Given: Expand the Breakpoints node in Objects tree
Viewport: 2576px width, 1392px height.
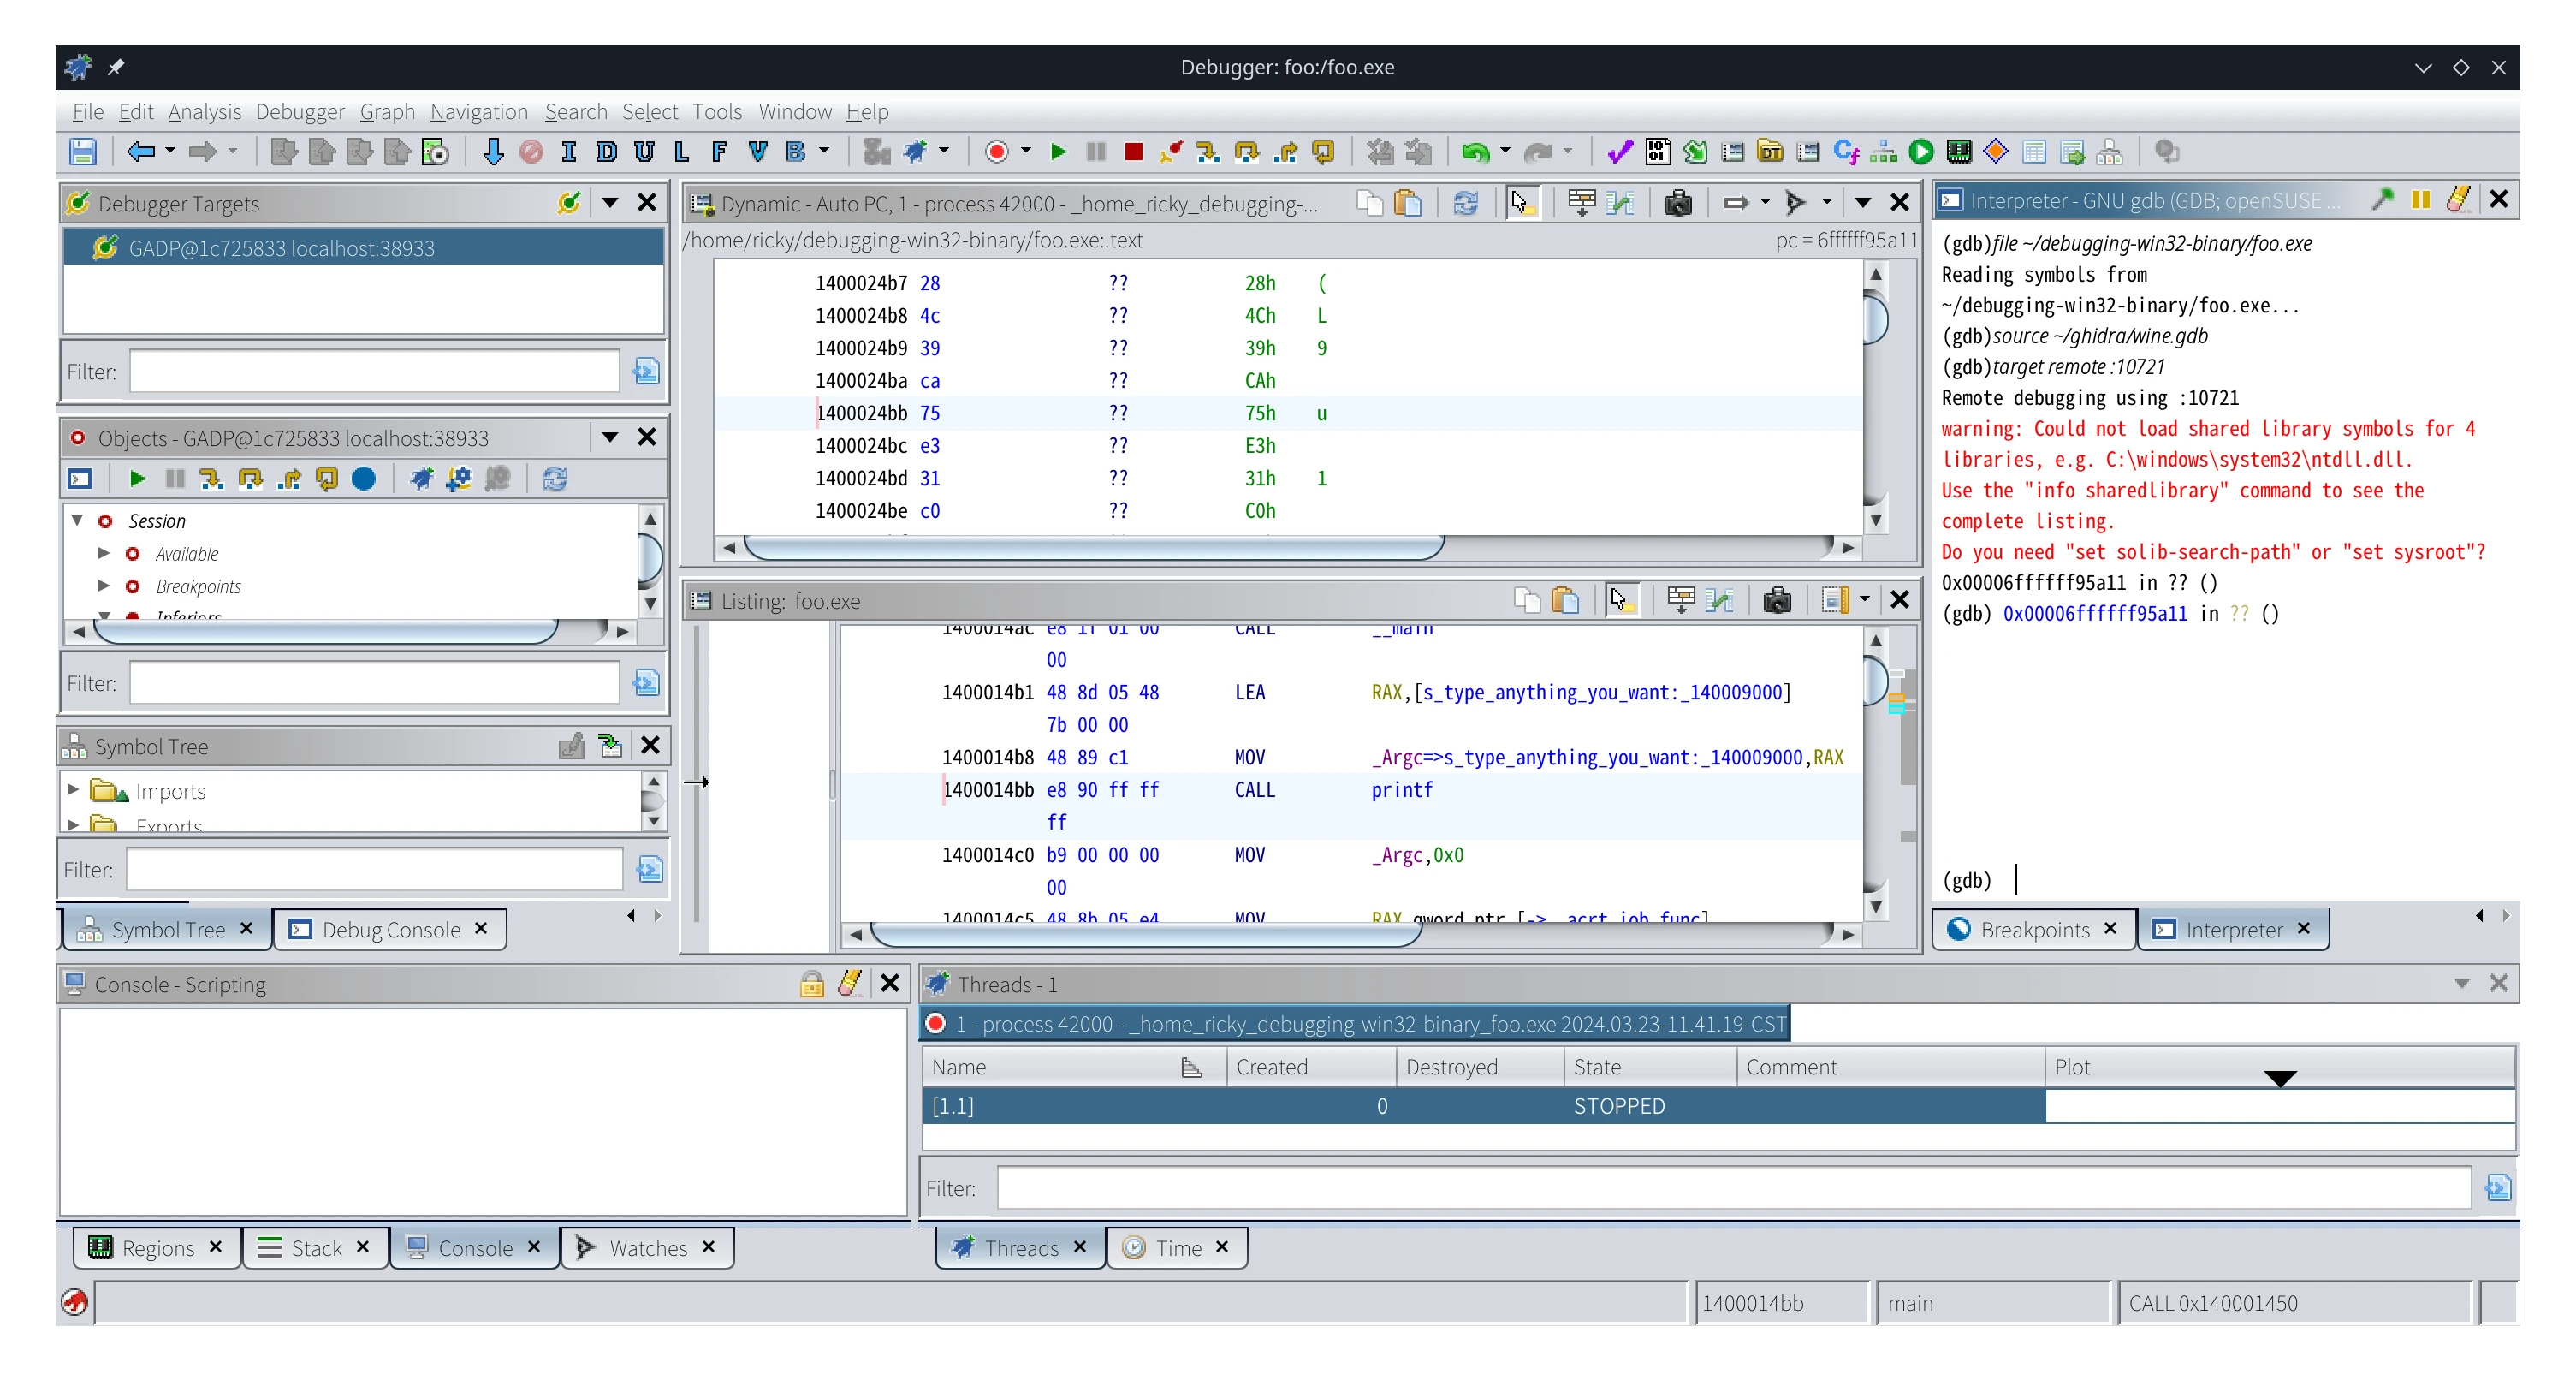Looking at the screenshot, I should pyautogui.click(x=104, y=586).
